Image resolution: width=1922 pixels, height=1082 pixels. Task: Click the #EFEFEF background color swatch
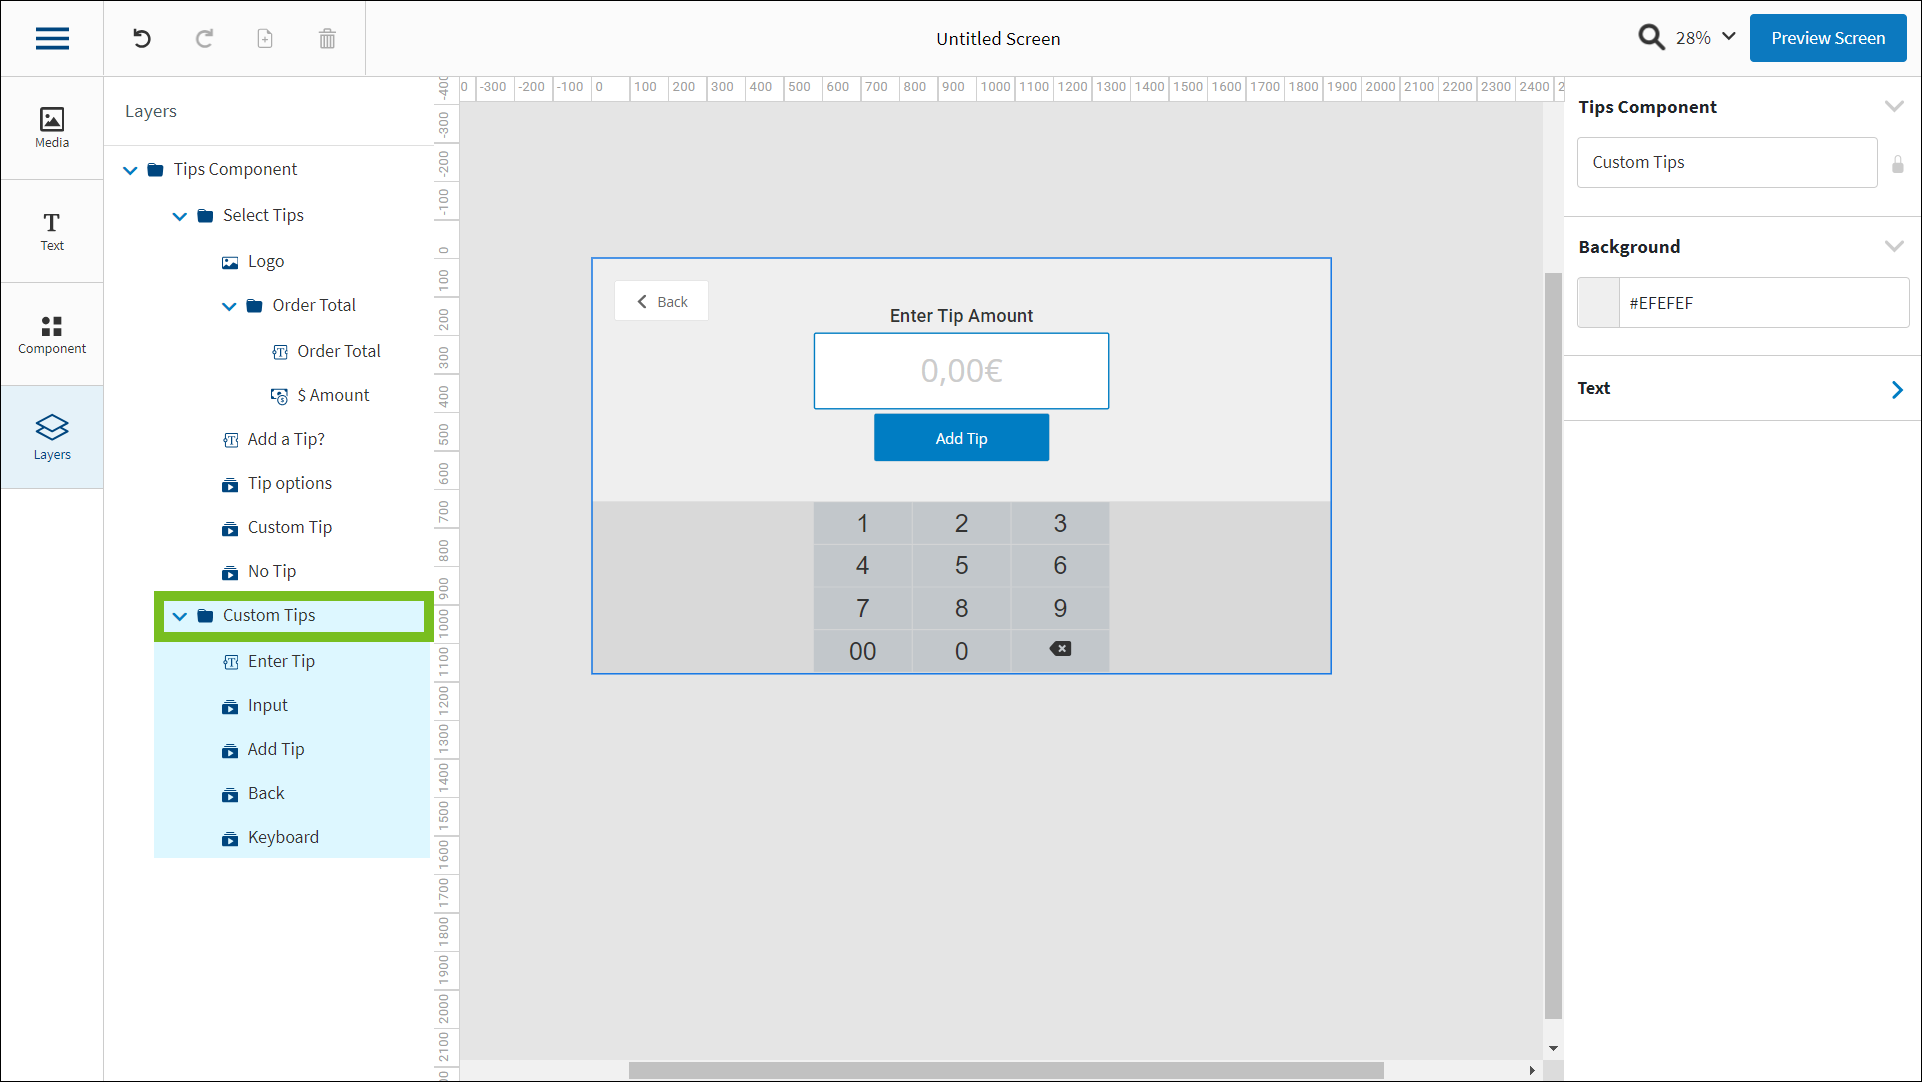[1598, 303]
